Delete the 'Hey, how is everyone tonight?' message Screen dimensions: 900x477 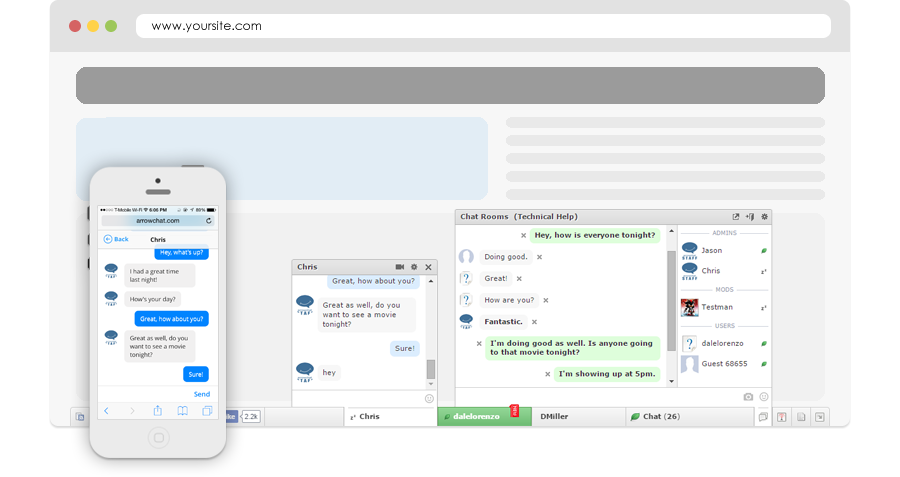[523, 235]
